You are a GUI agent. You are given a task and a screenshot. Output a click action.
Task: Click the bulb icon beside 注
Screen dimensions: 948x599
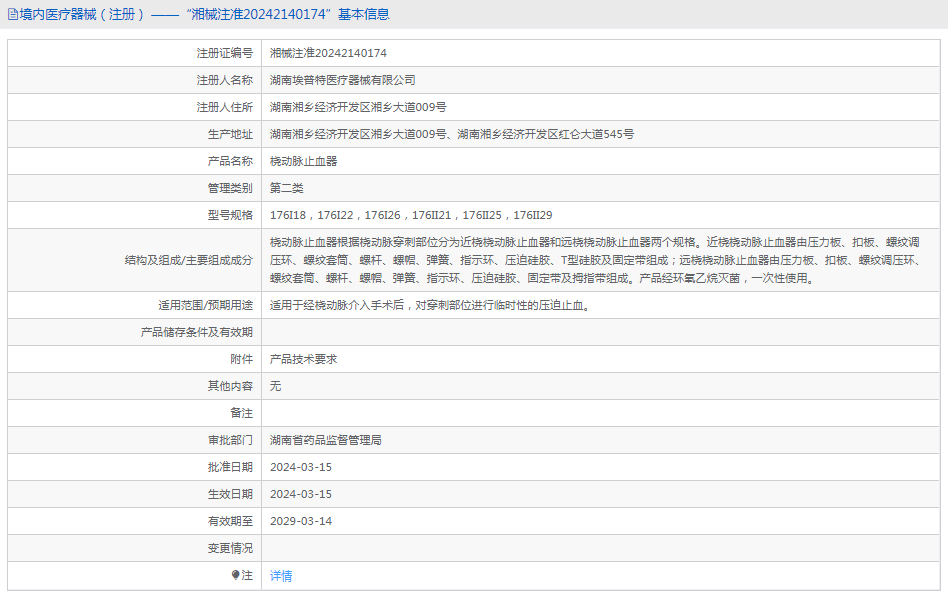[x=236, y=575]
